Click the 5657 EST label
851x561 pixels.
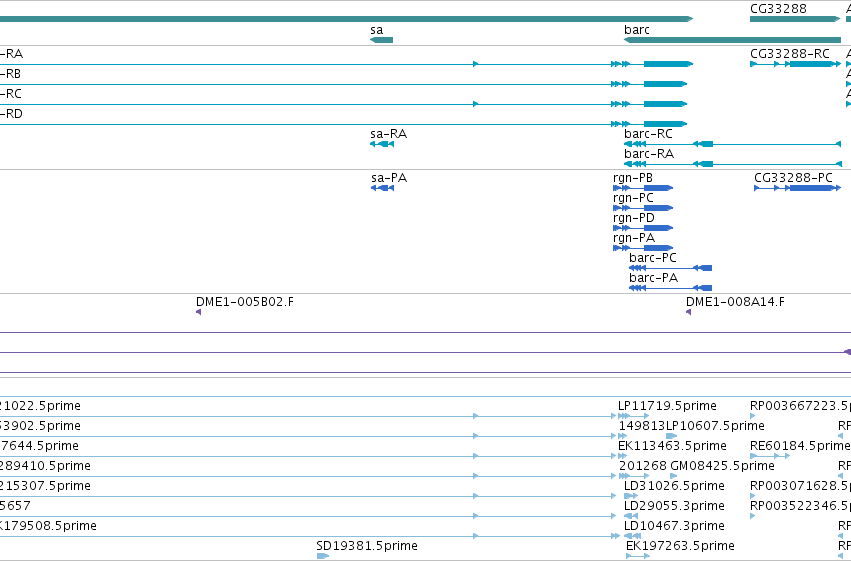coord(15,506)
